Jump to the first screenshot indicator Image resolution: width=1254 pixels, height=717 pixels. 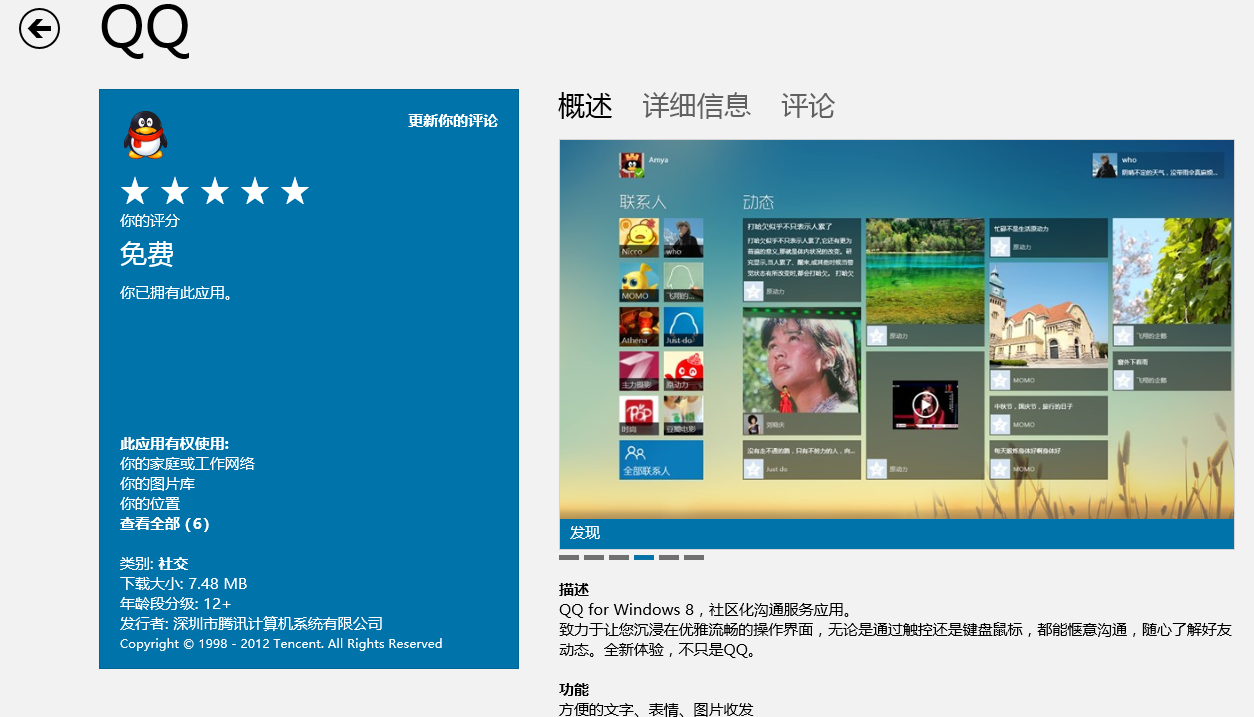(569, 557)
